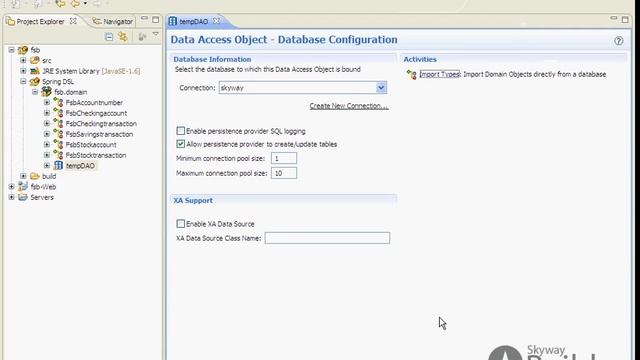Viewport: 640px width, 360px height.
Task: Open help for Database Configuration
Action: coord(619,40)
